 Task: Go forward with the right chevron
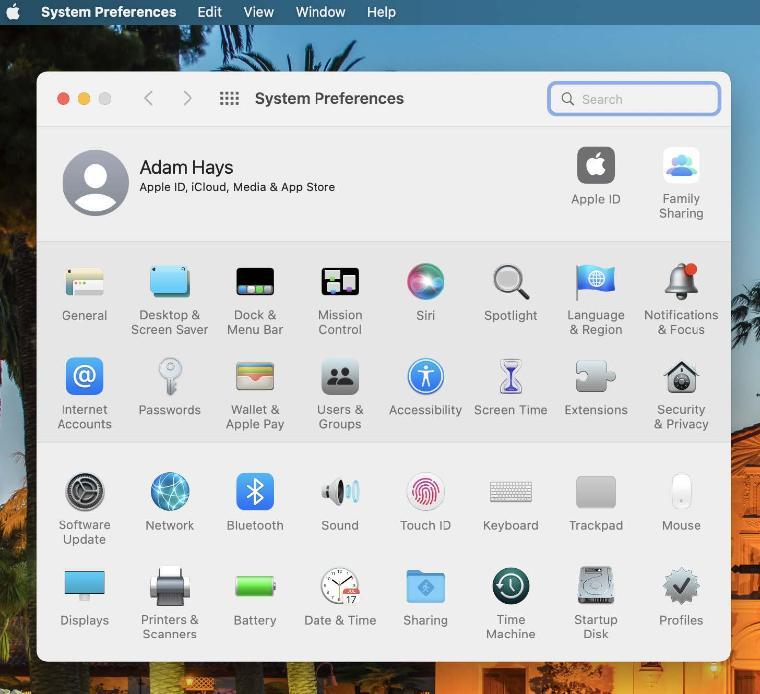[x=188, y=98]
